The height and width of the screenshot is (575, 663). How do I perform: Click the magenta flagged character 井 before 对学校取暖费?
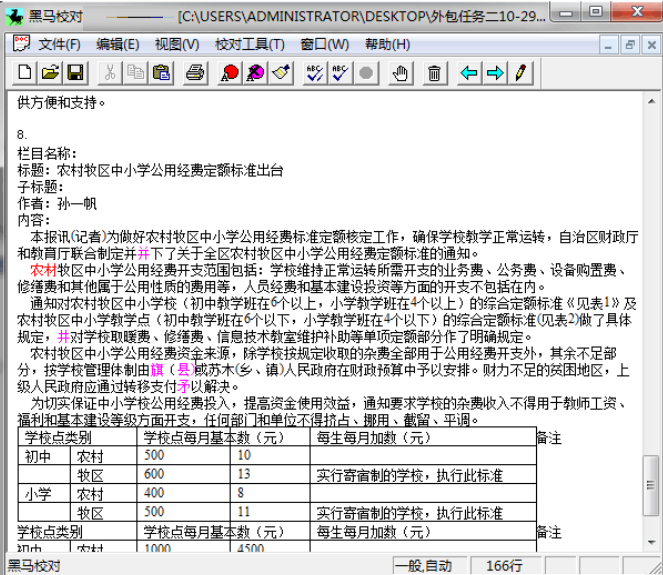tap(63, 337)
